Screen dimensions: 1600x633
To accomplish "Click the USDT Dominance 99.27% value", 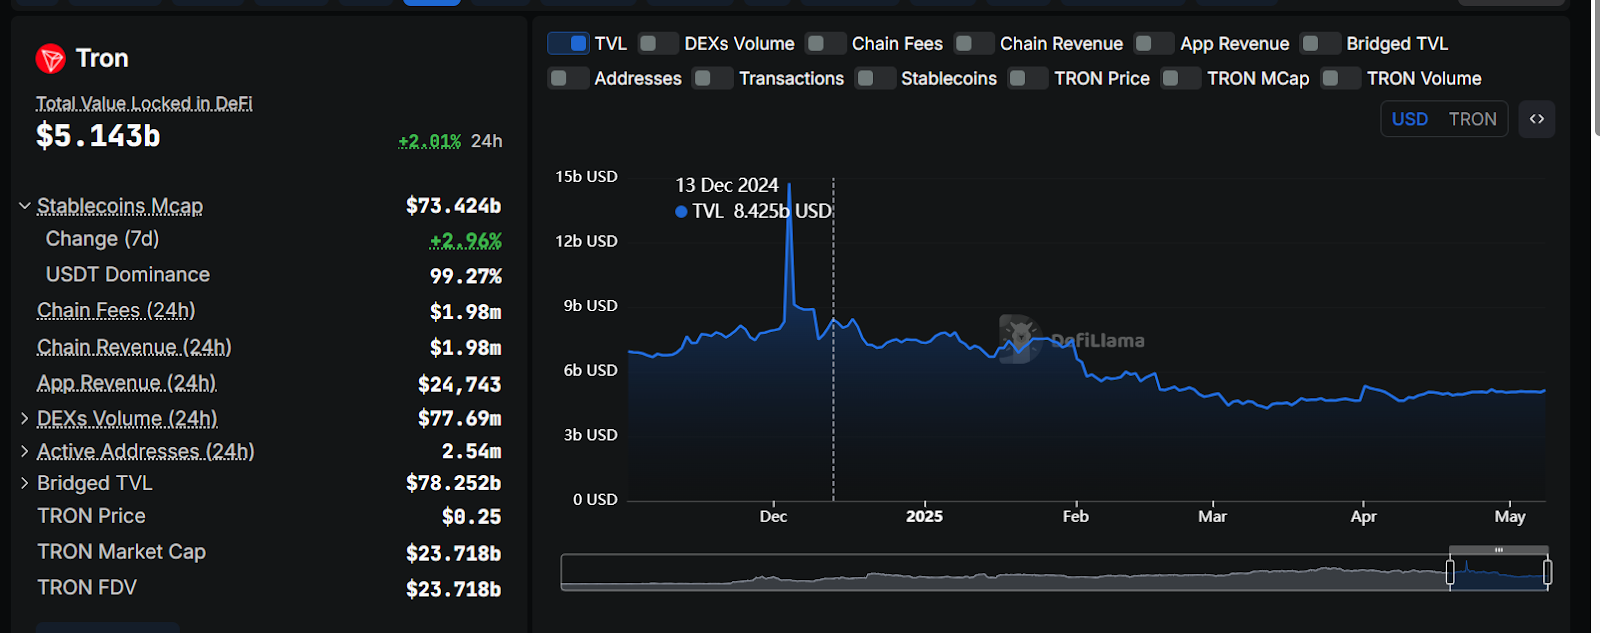I will [x=466, y=275].
